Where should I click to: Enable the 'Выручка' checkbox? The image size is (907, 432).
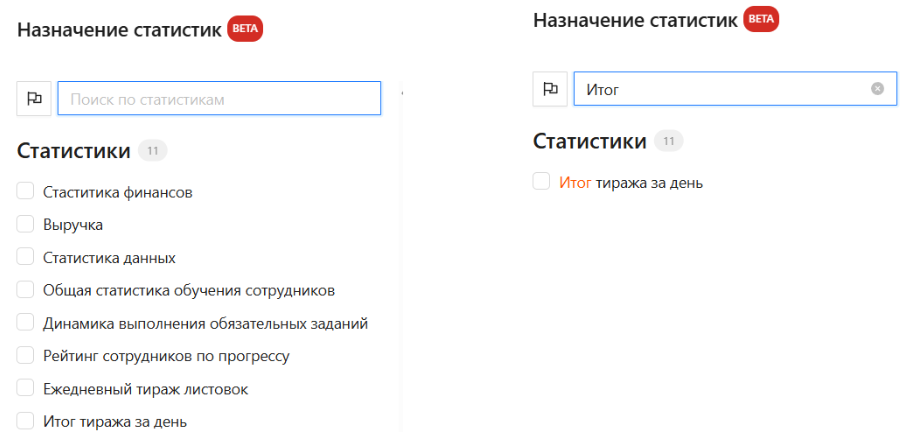point(26,225)
